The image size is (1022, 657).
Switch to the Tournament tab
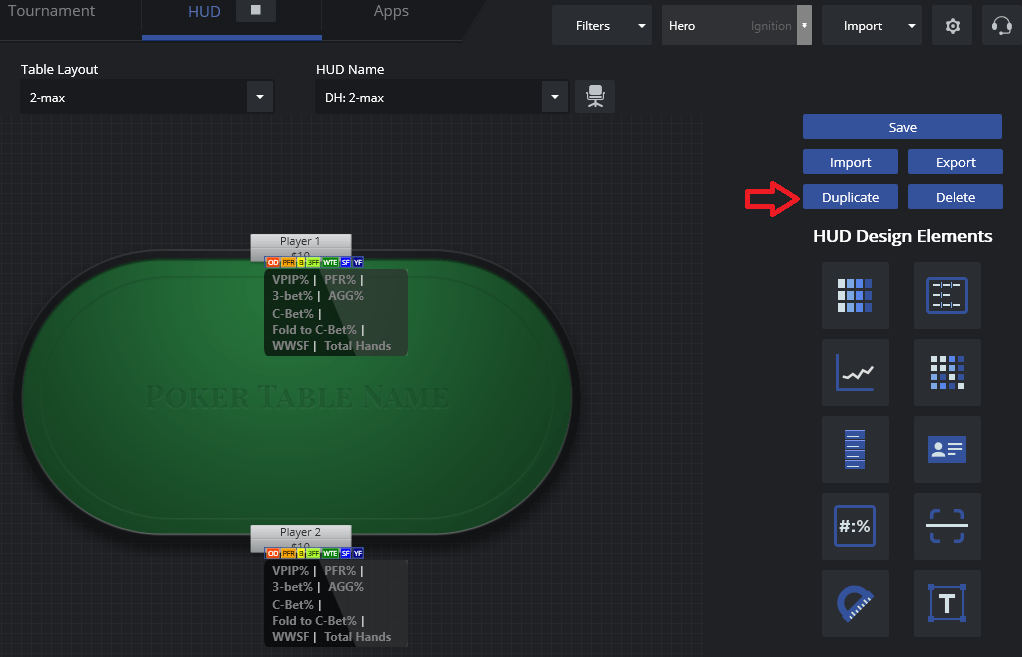click(x=51, y=11)
